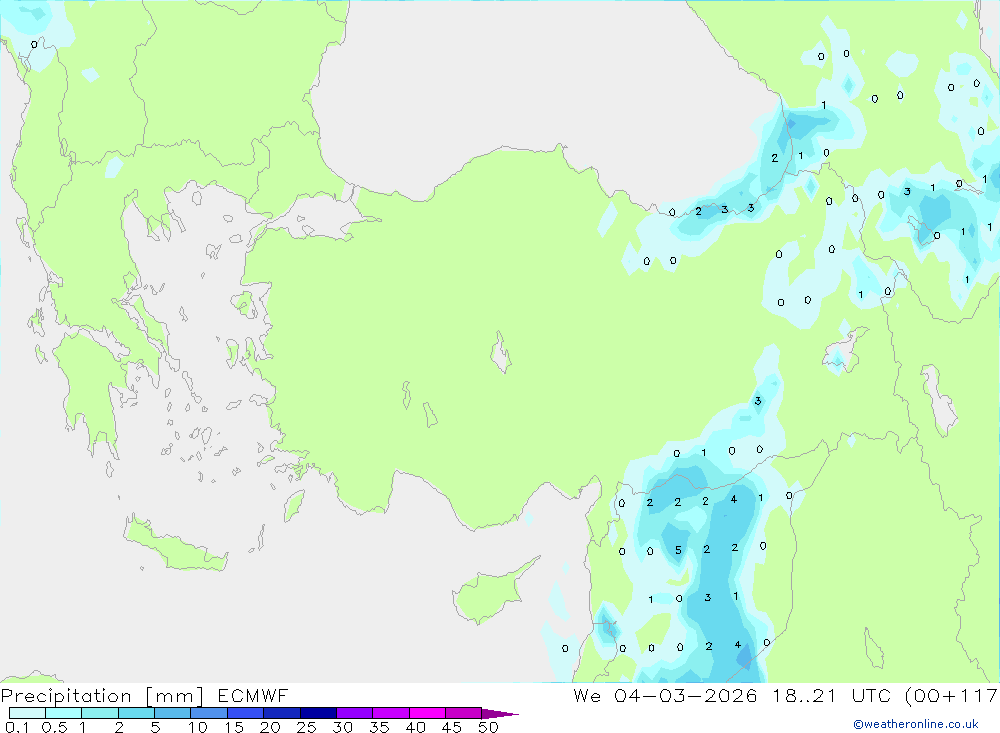The height and width of the screenshot is (733, 1000).
Task: Click the 5 to 10 mm legend swatch
Action: [173, 713]
